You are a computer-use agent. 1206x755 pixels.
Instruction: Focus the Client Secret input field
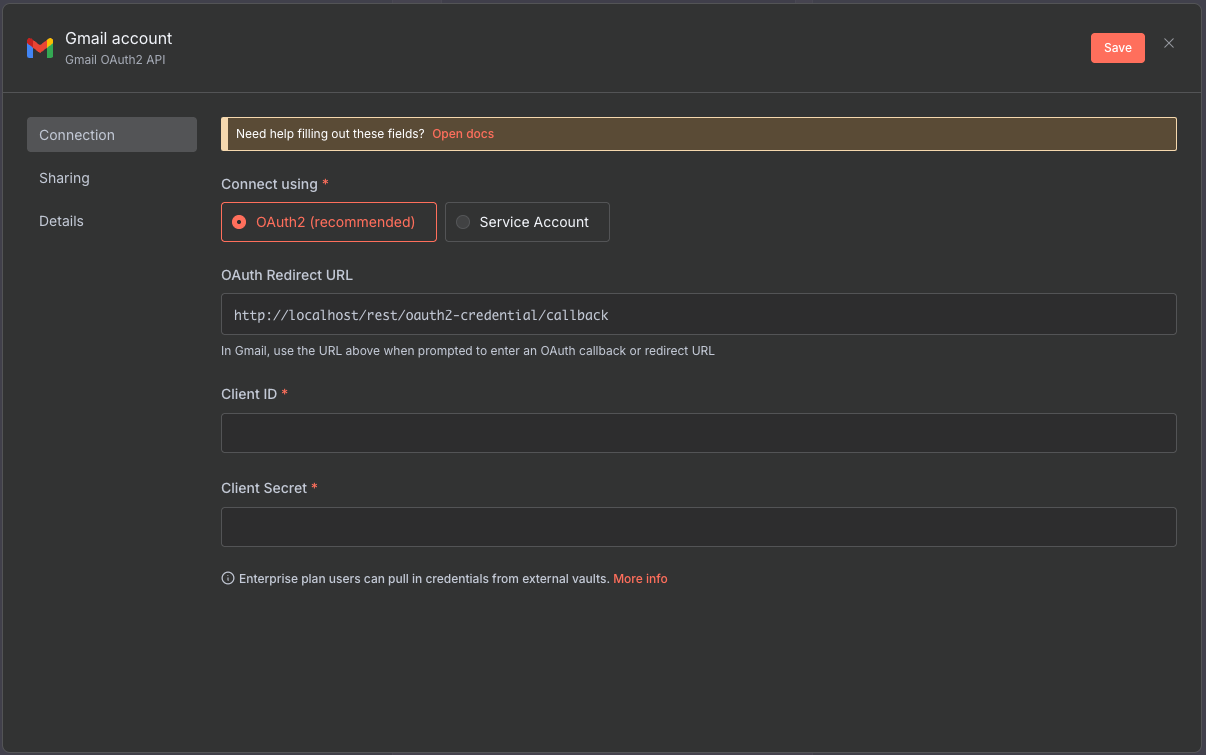coord(698,527)
